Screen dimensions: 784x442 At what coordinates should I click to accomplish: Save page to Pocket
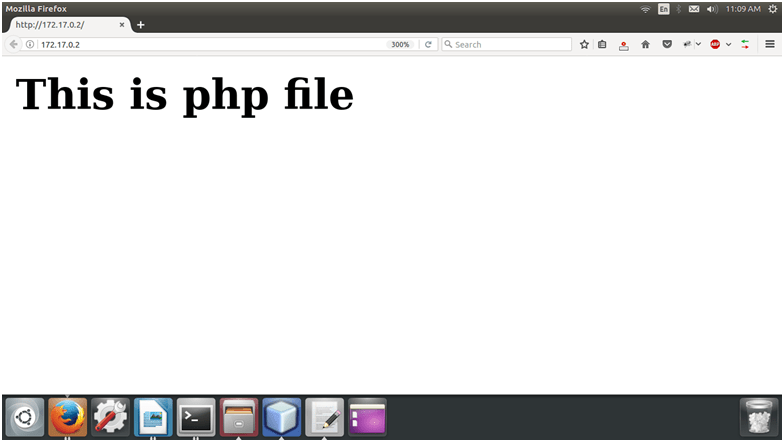pos(667,44)
